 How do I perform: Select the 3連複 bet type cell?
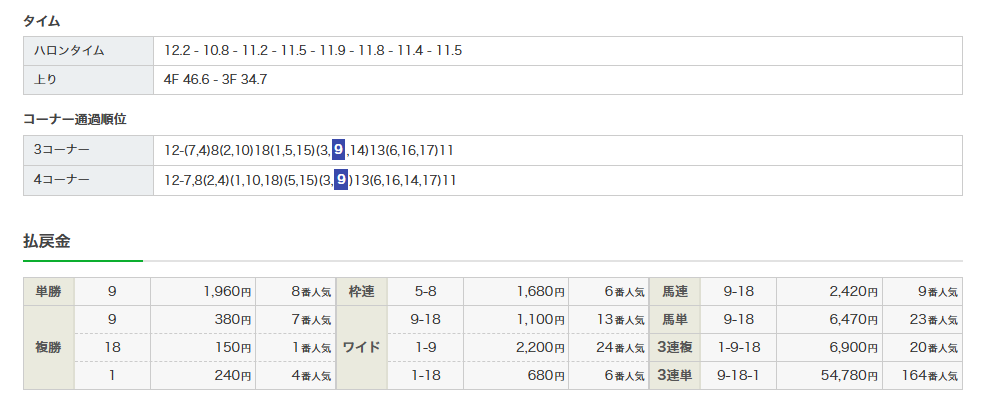pyautogui.click(x=675, y=348)
